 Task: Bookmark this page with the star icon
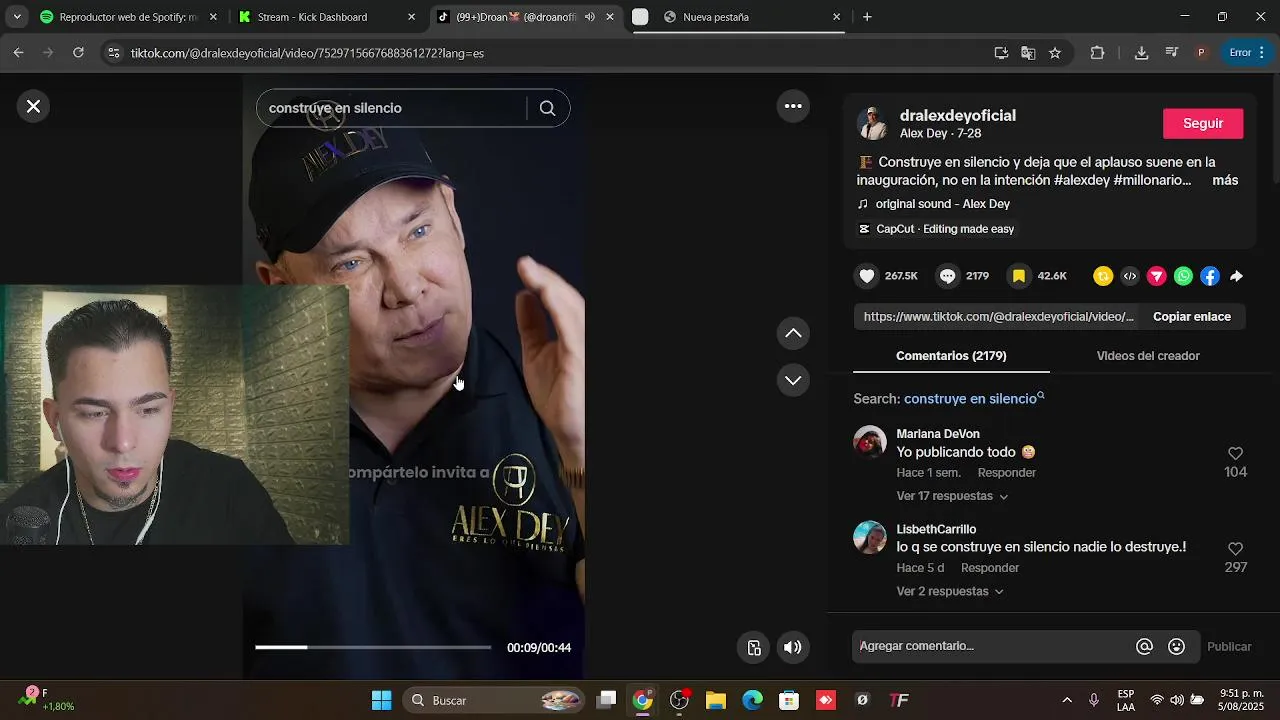coord(1055,53)
